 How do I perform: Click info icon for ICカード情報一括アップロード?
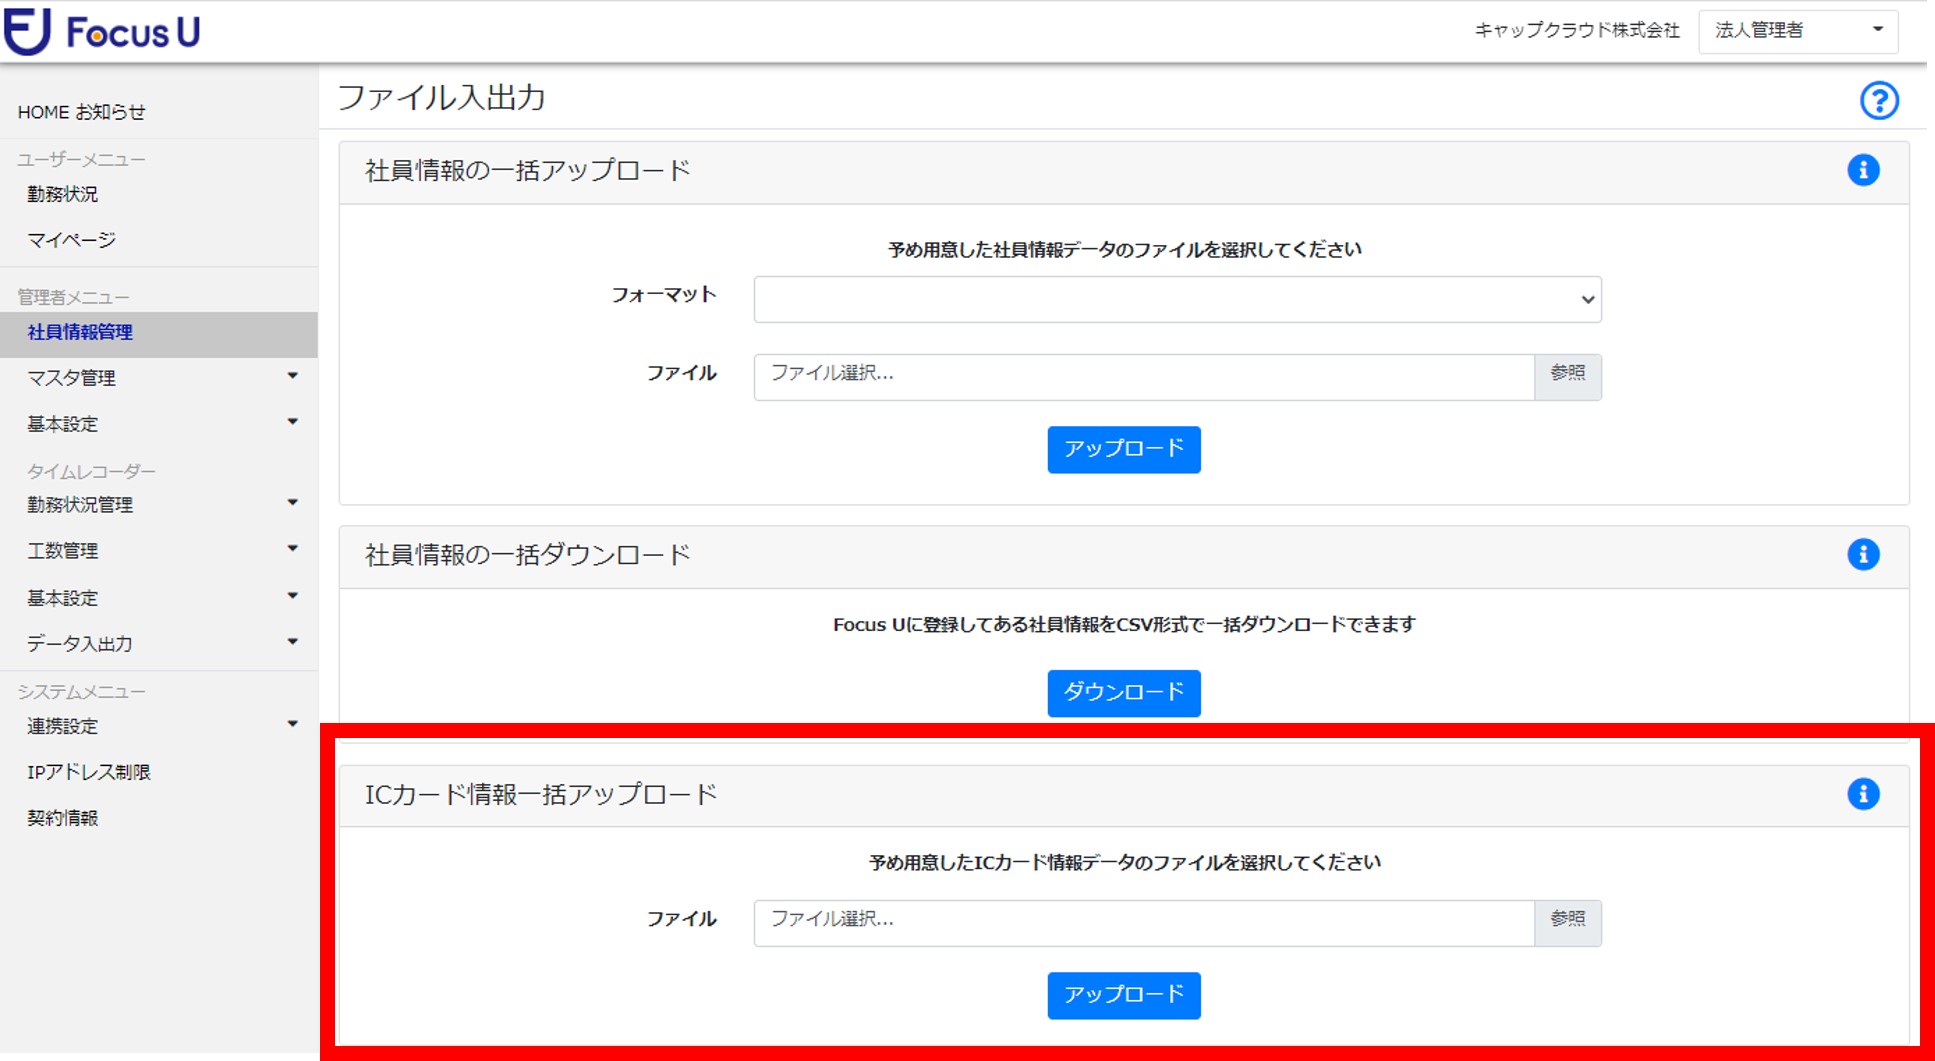1863,794
